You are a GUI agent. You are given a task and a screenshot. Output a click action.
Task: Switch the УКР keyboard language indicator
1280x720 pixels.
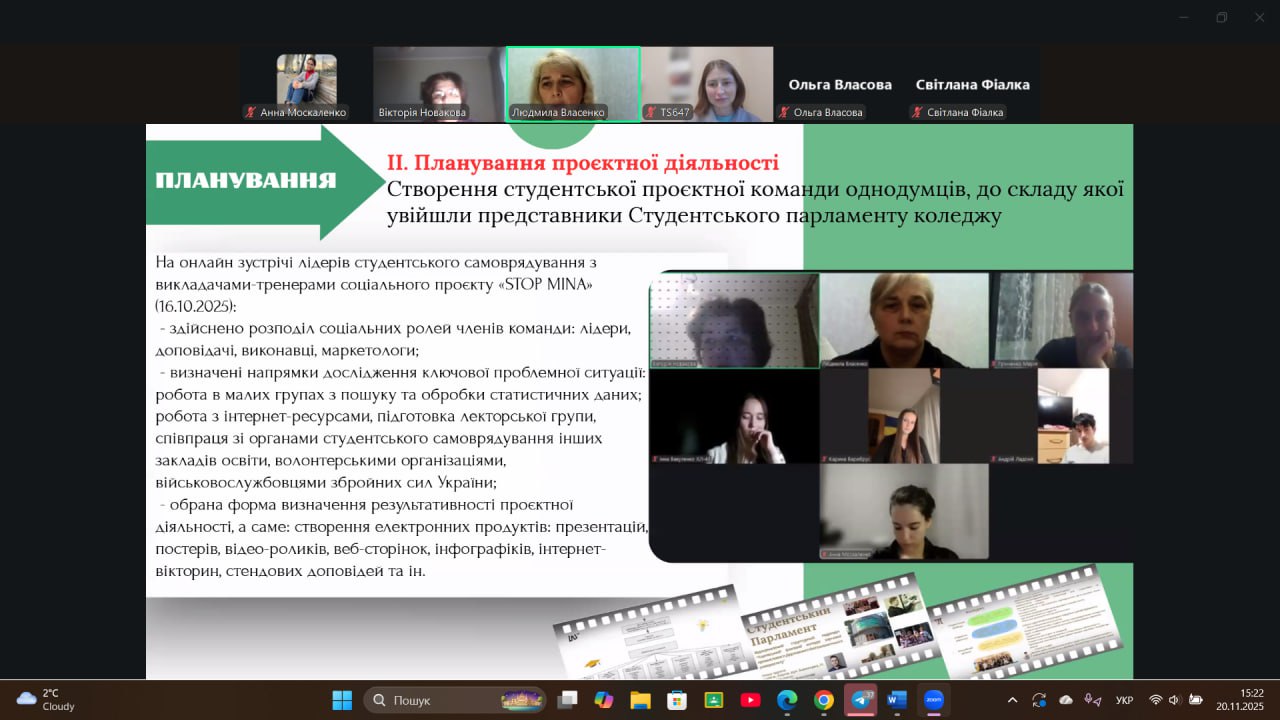pos(1124,700)
